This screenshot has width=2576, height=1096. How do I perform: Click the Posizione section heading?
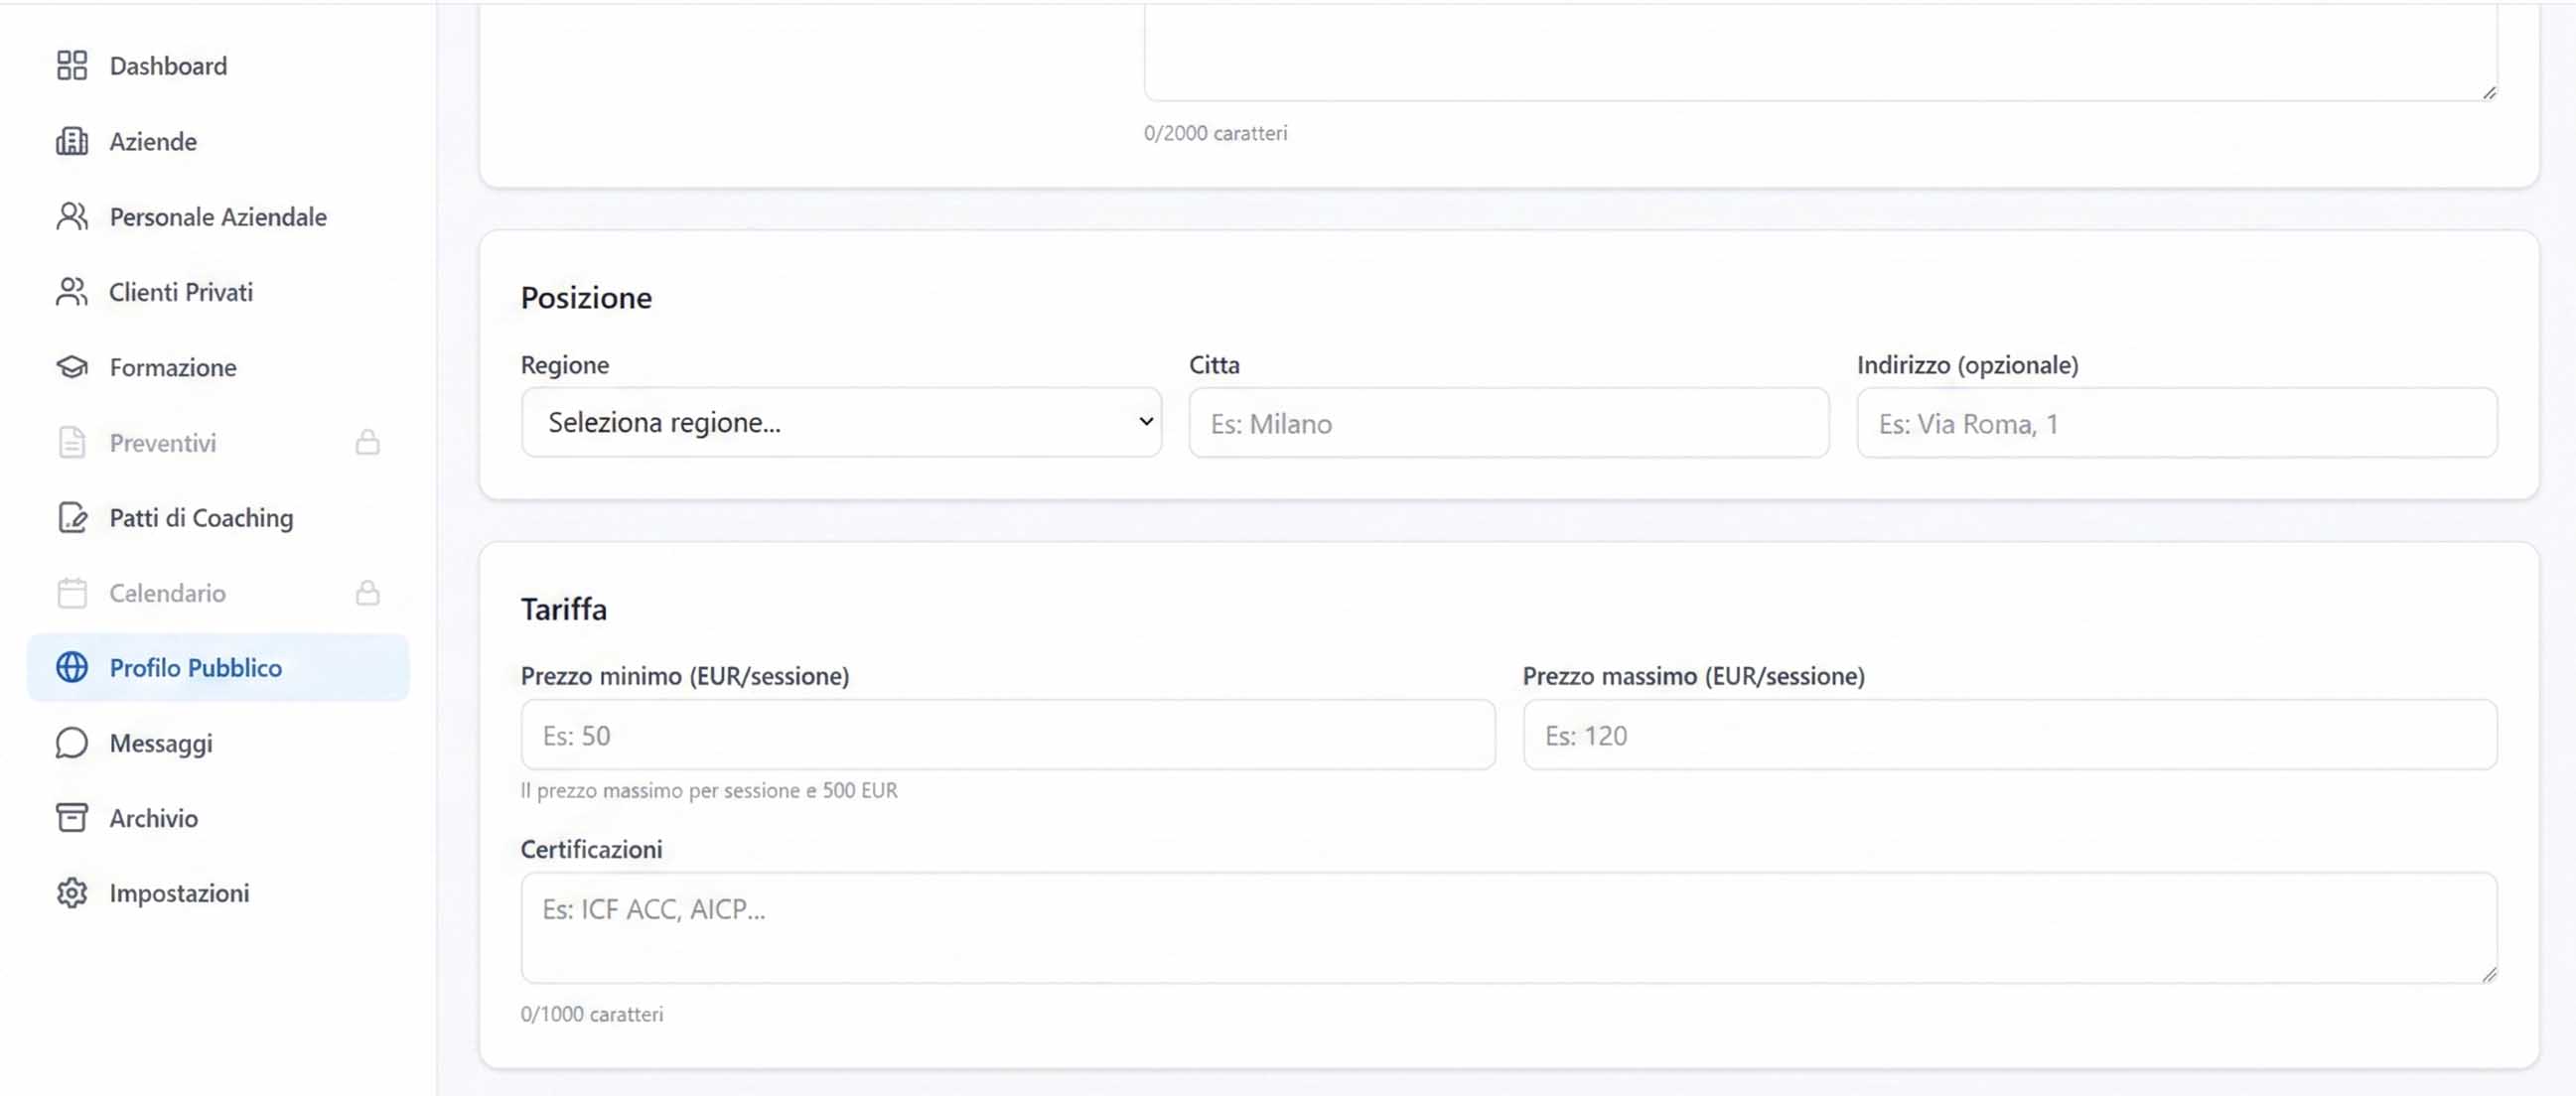[x=586, y=298]
